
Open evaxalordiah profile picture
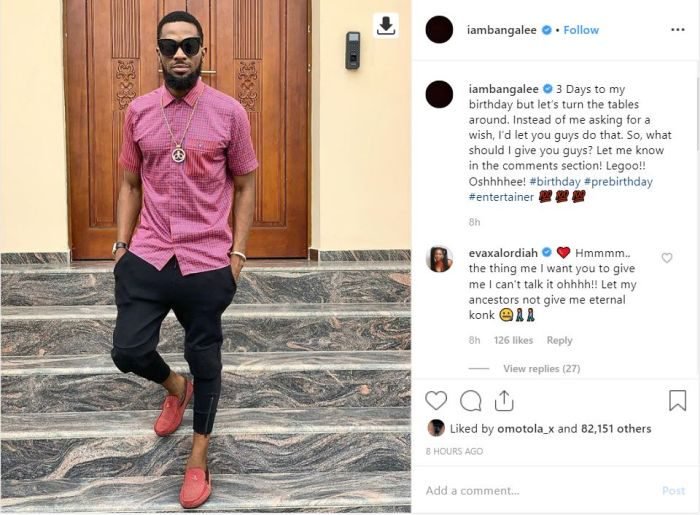(439, 259)
